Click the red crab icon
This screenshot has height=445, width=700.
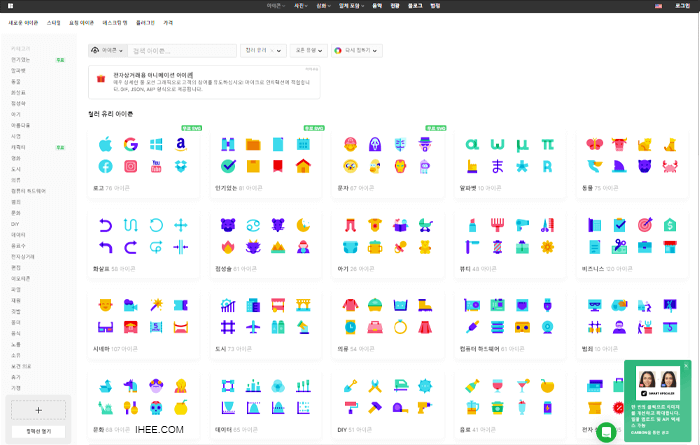[x=670, y=166]
